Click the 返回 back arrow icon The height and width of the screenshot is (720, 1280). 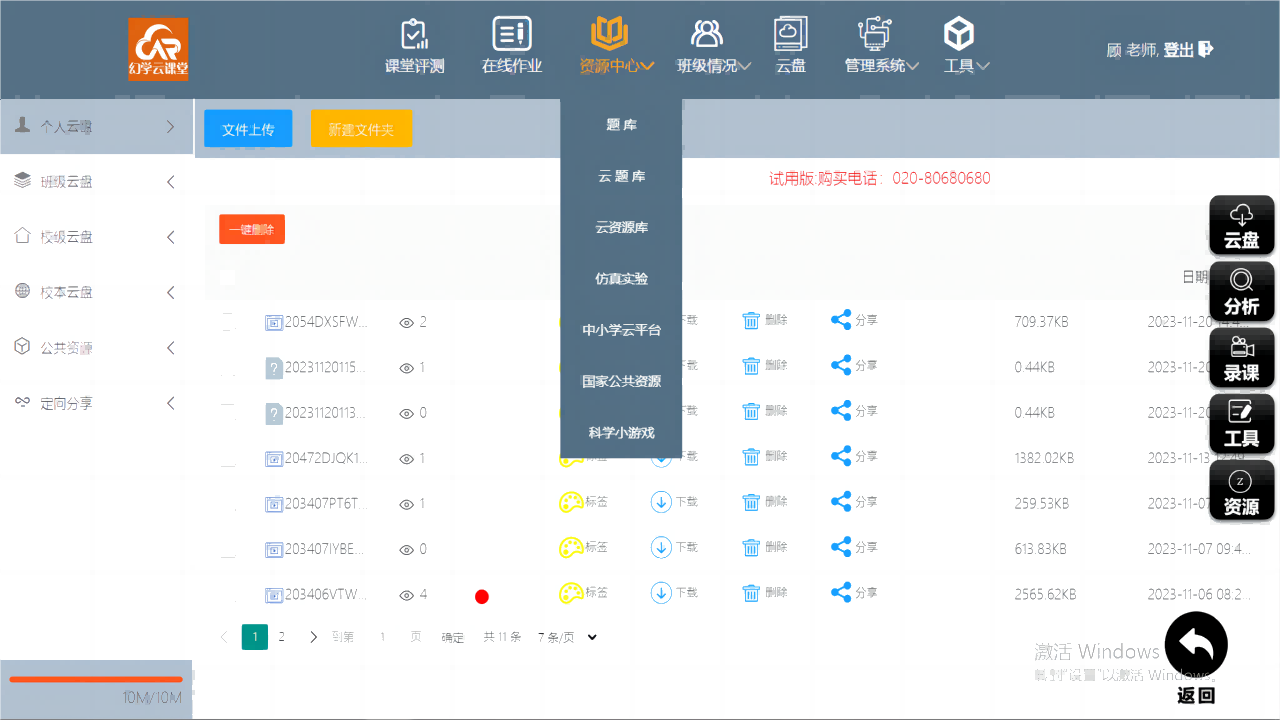click(x=1196, y=643)
